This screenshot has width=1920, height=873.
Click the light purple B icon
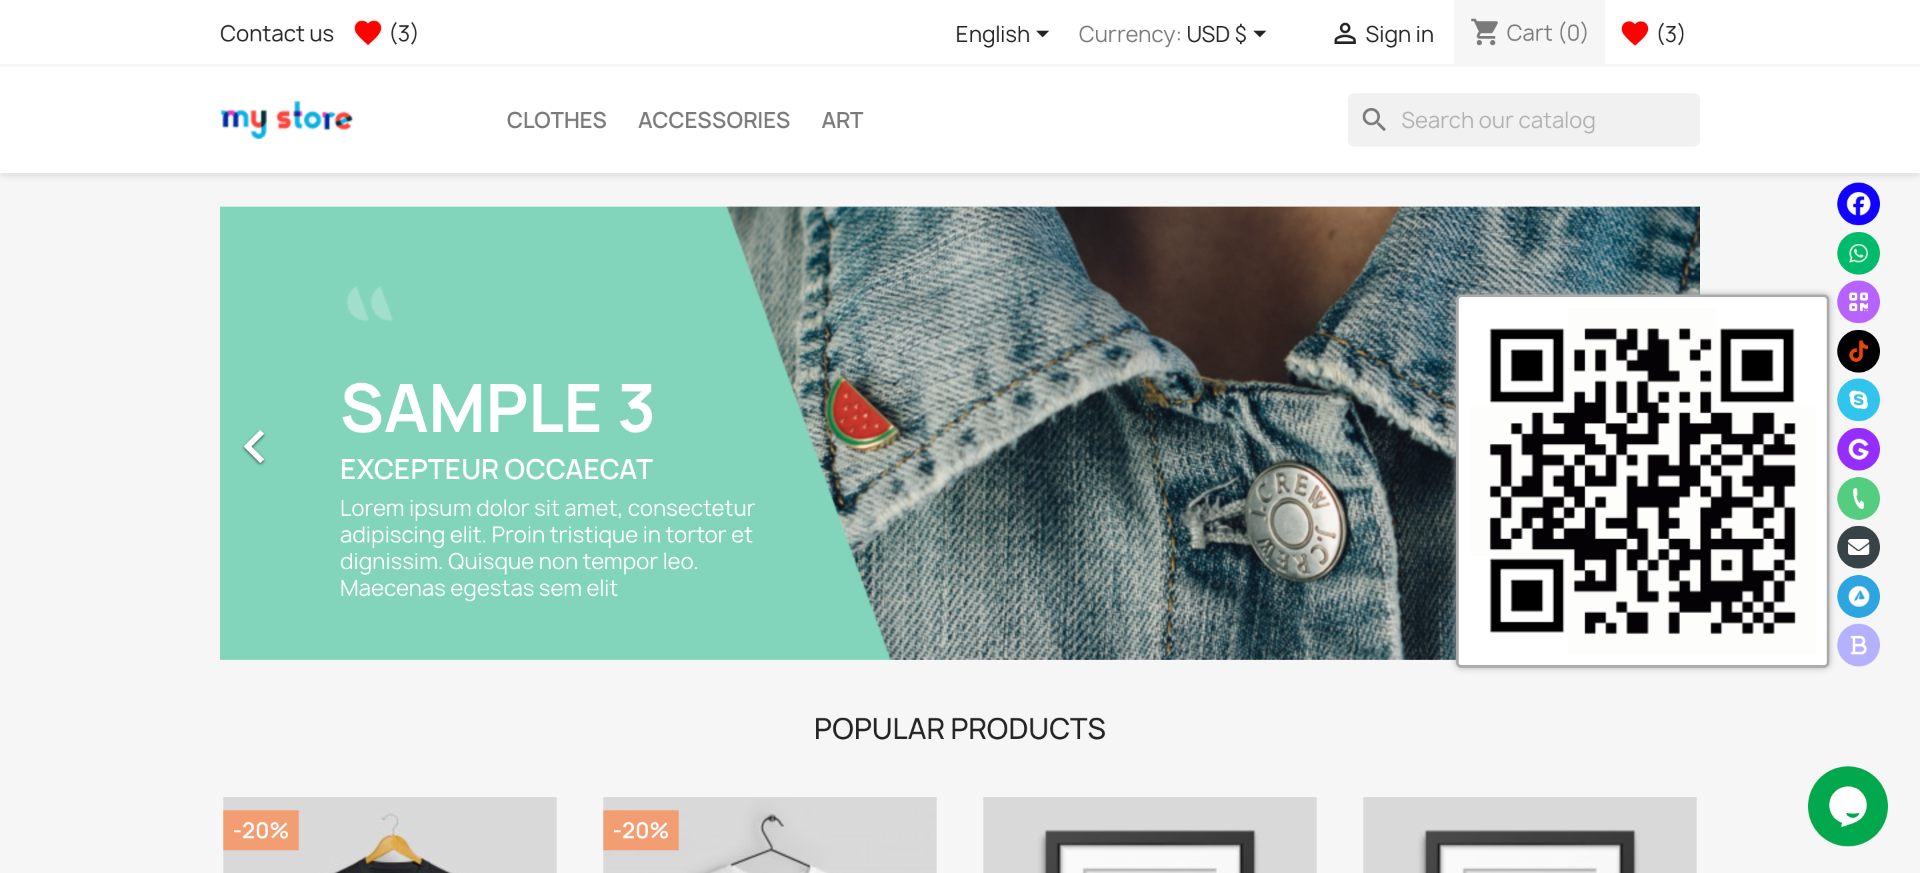1858,645
